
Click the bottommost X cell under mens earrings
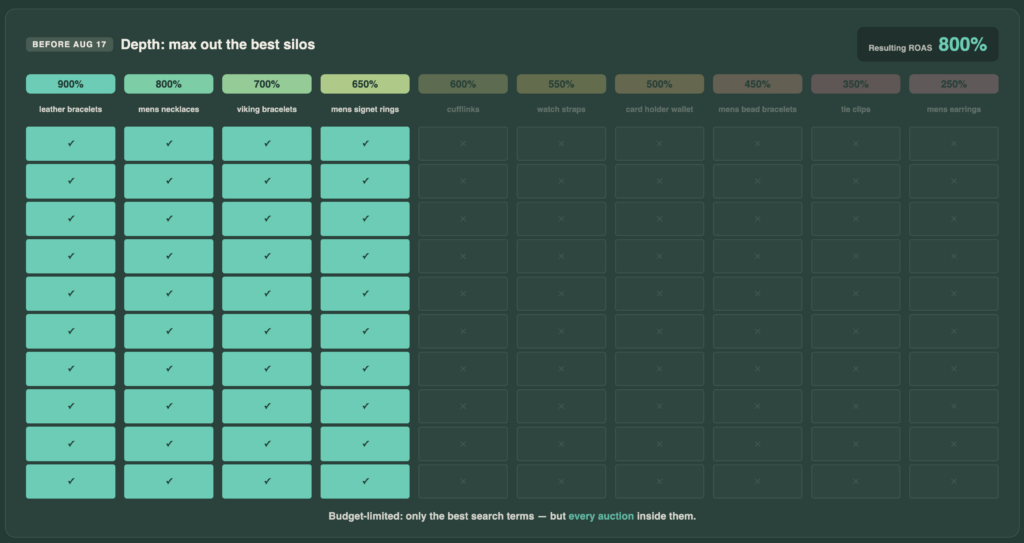[953, 482]
